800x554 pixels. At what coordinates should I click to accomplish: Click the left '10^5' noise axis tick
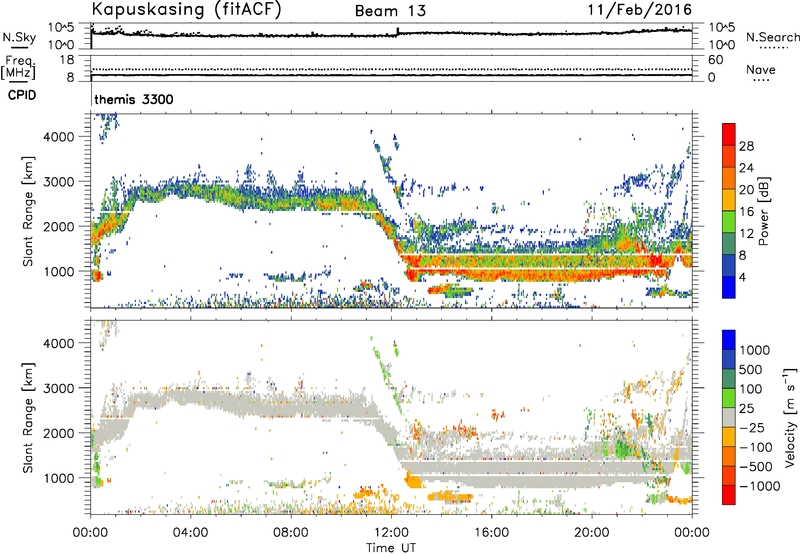tap(61, 28)
